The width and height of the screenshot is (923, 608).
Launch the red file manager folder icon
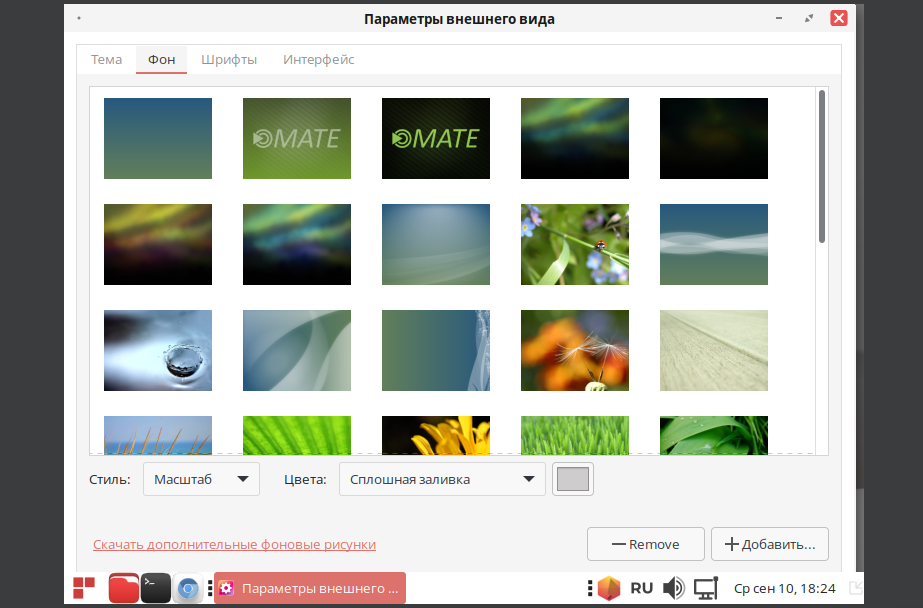[x=124, y=588]
